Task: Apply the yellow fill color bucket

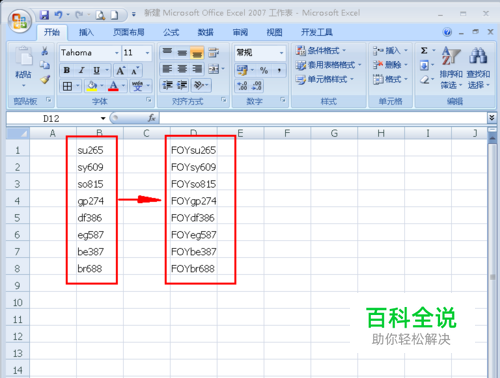Action: tap(92, 86)
